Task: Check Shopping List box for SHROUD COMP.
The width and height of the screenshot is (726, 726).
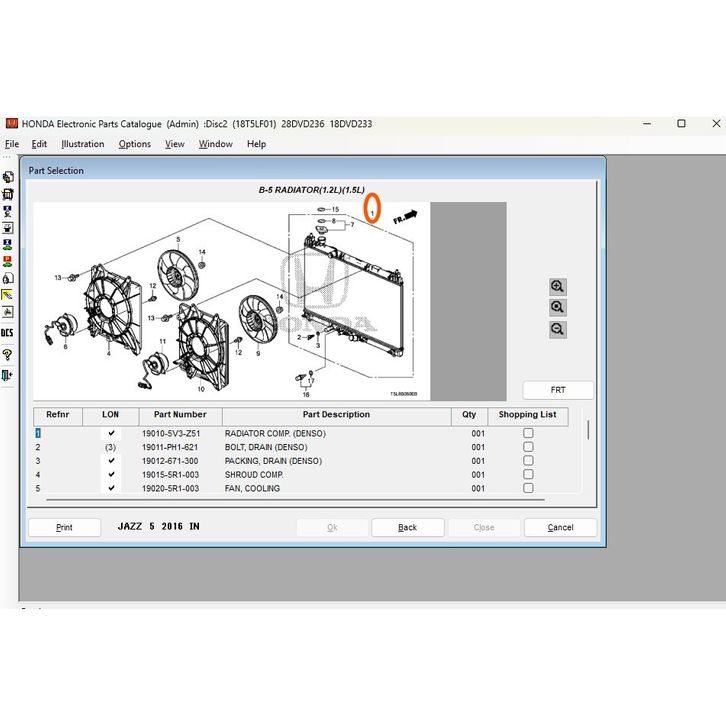Action: click(x=528, y=475)
